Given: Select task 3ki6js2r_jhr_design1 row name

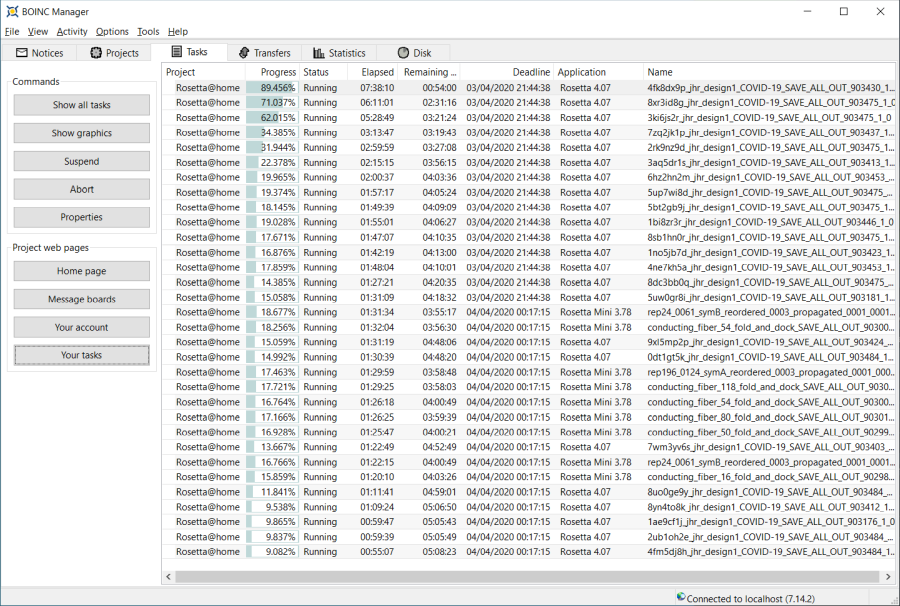Looking at the screenshot, I should [x=769, y=118].
